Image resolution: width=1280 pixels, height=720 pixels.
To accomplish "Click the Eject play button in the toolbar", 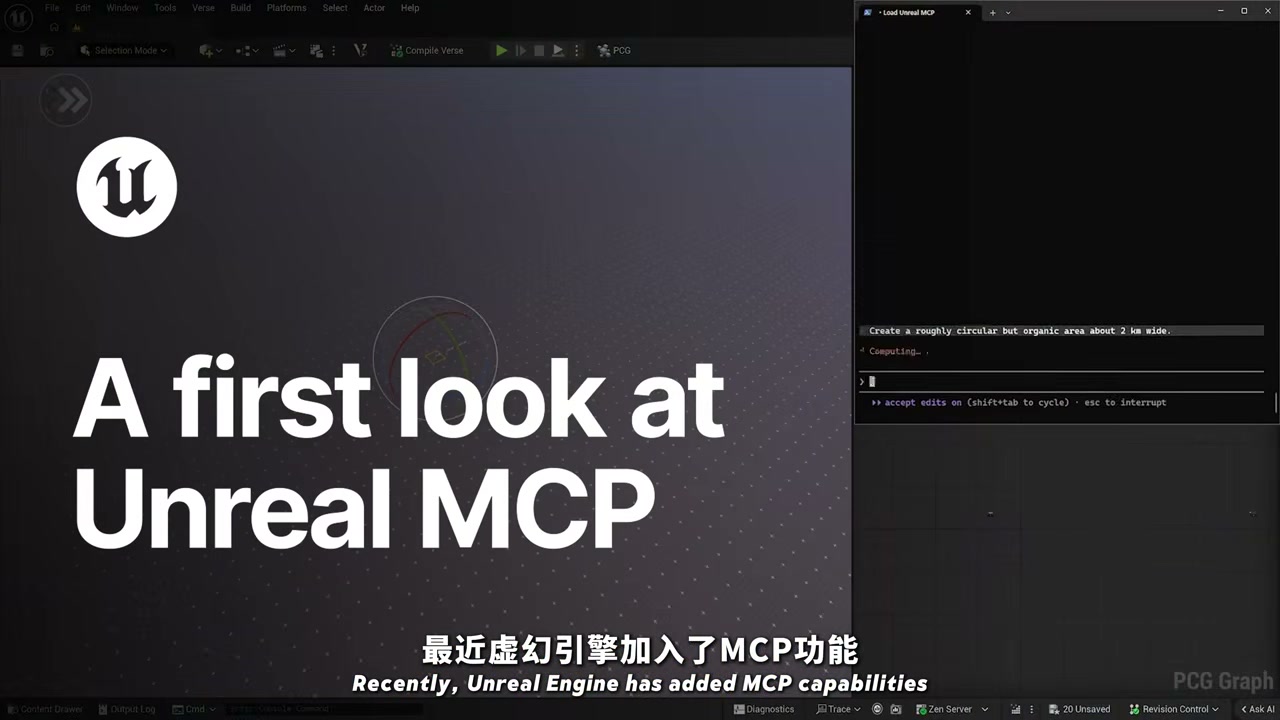I will [x=558, y=50].
